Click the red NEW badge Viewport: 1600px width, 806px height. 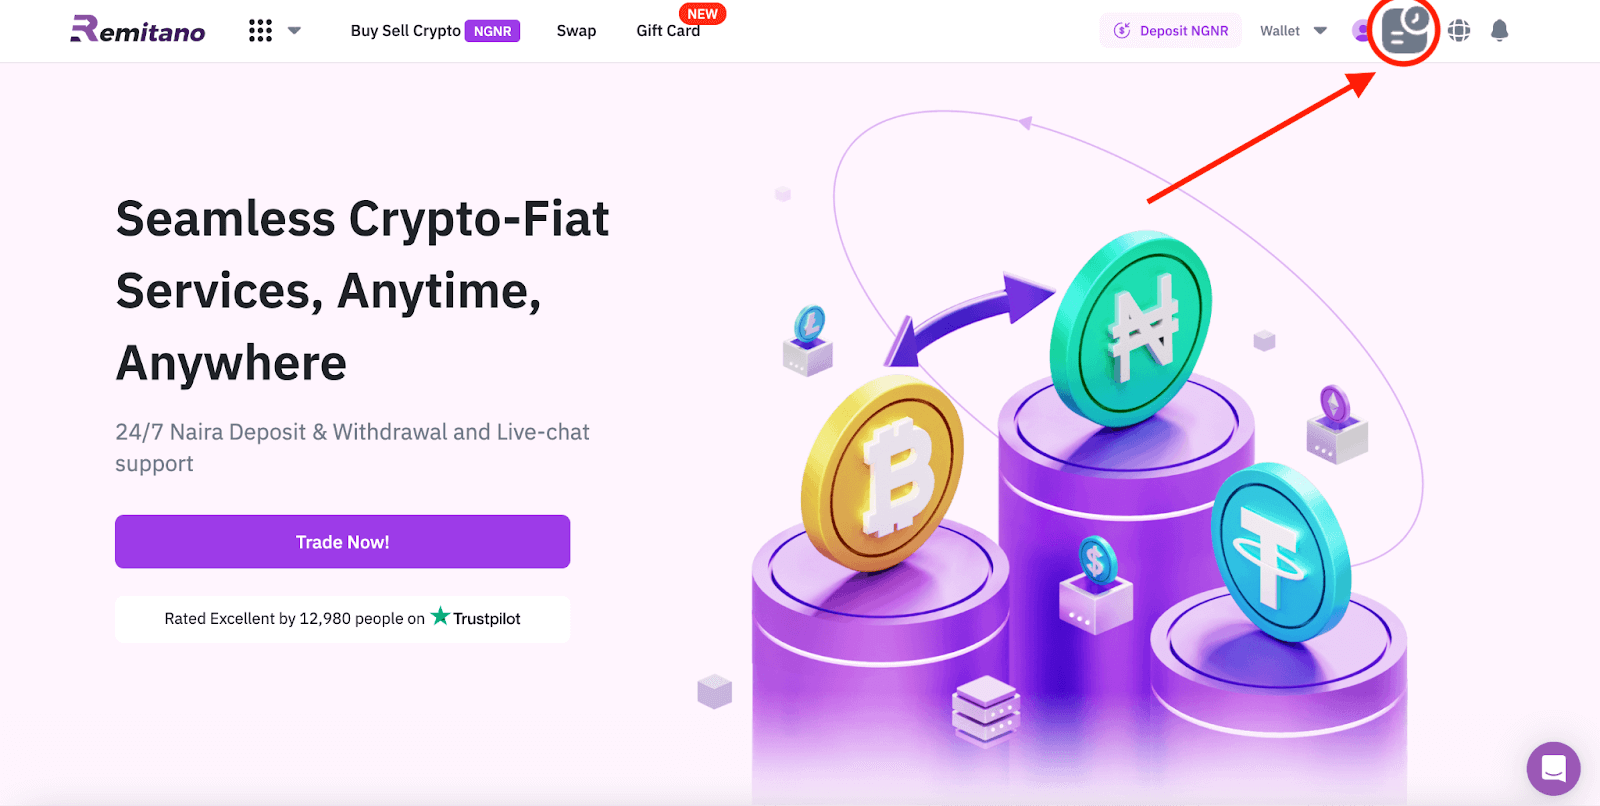702,14
